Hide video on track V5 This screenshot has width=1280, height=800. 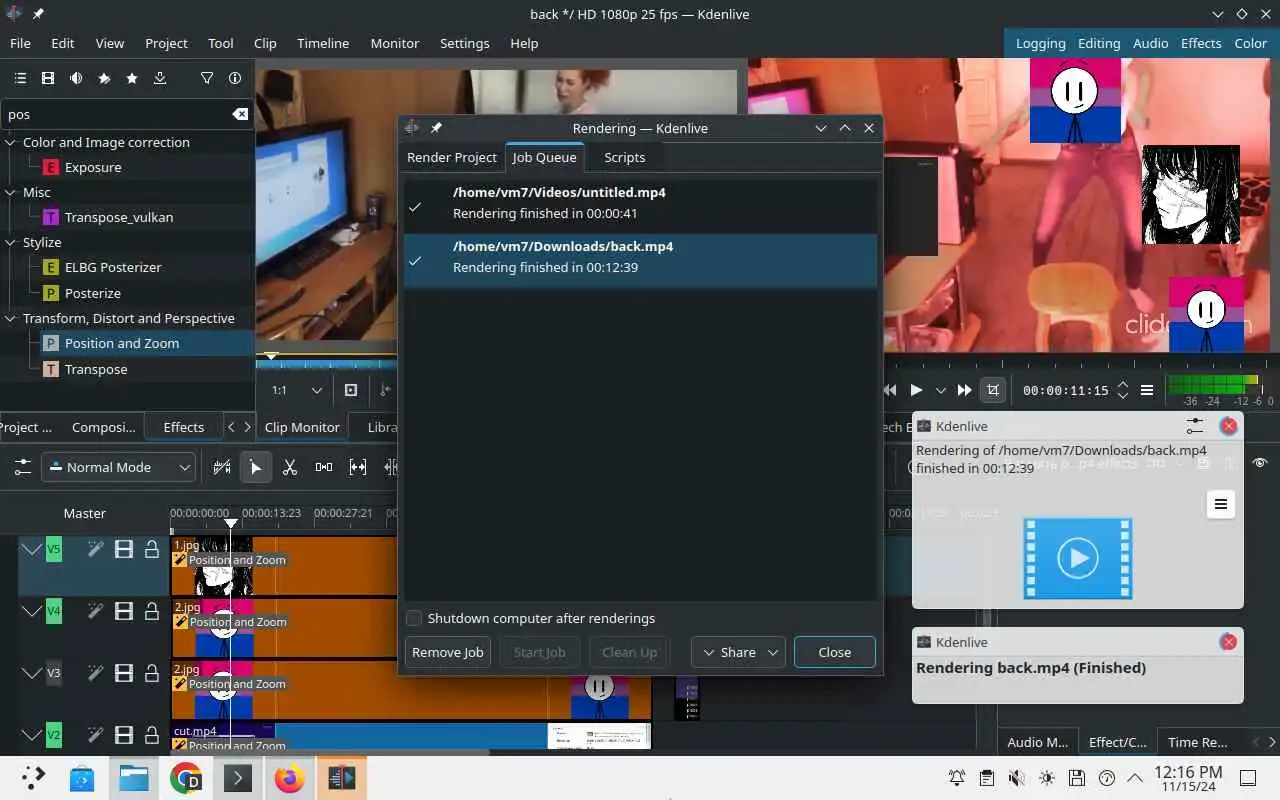point(124,549)
